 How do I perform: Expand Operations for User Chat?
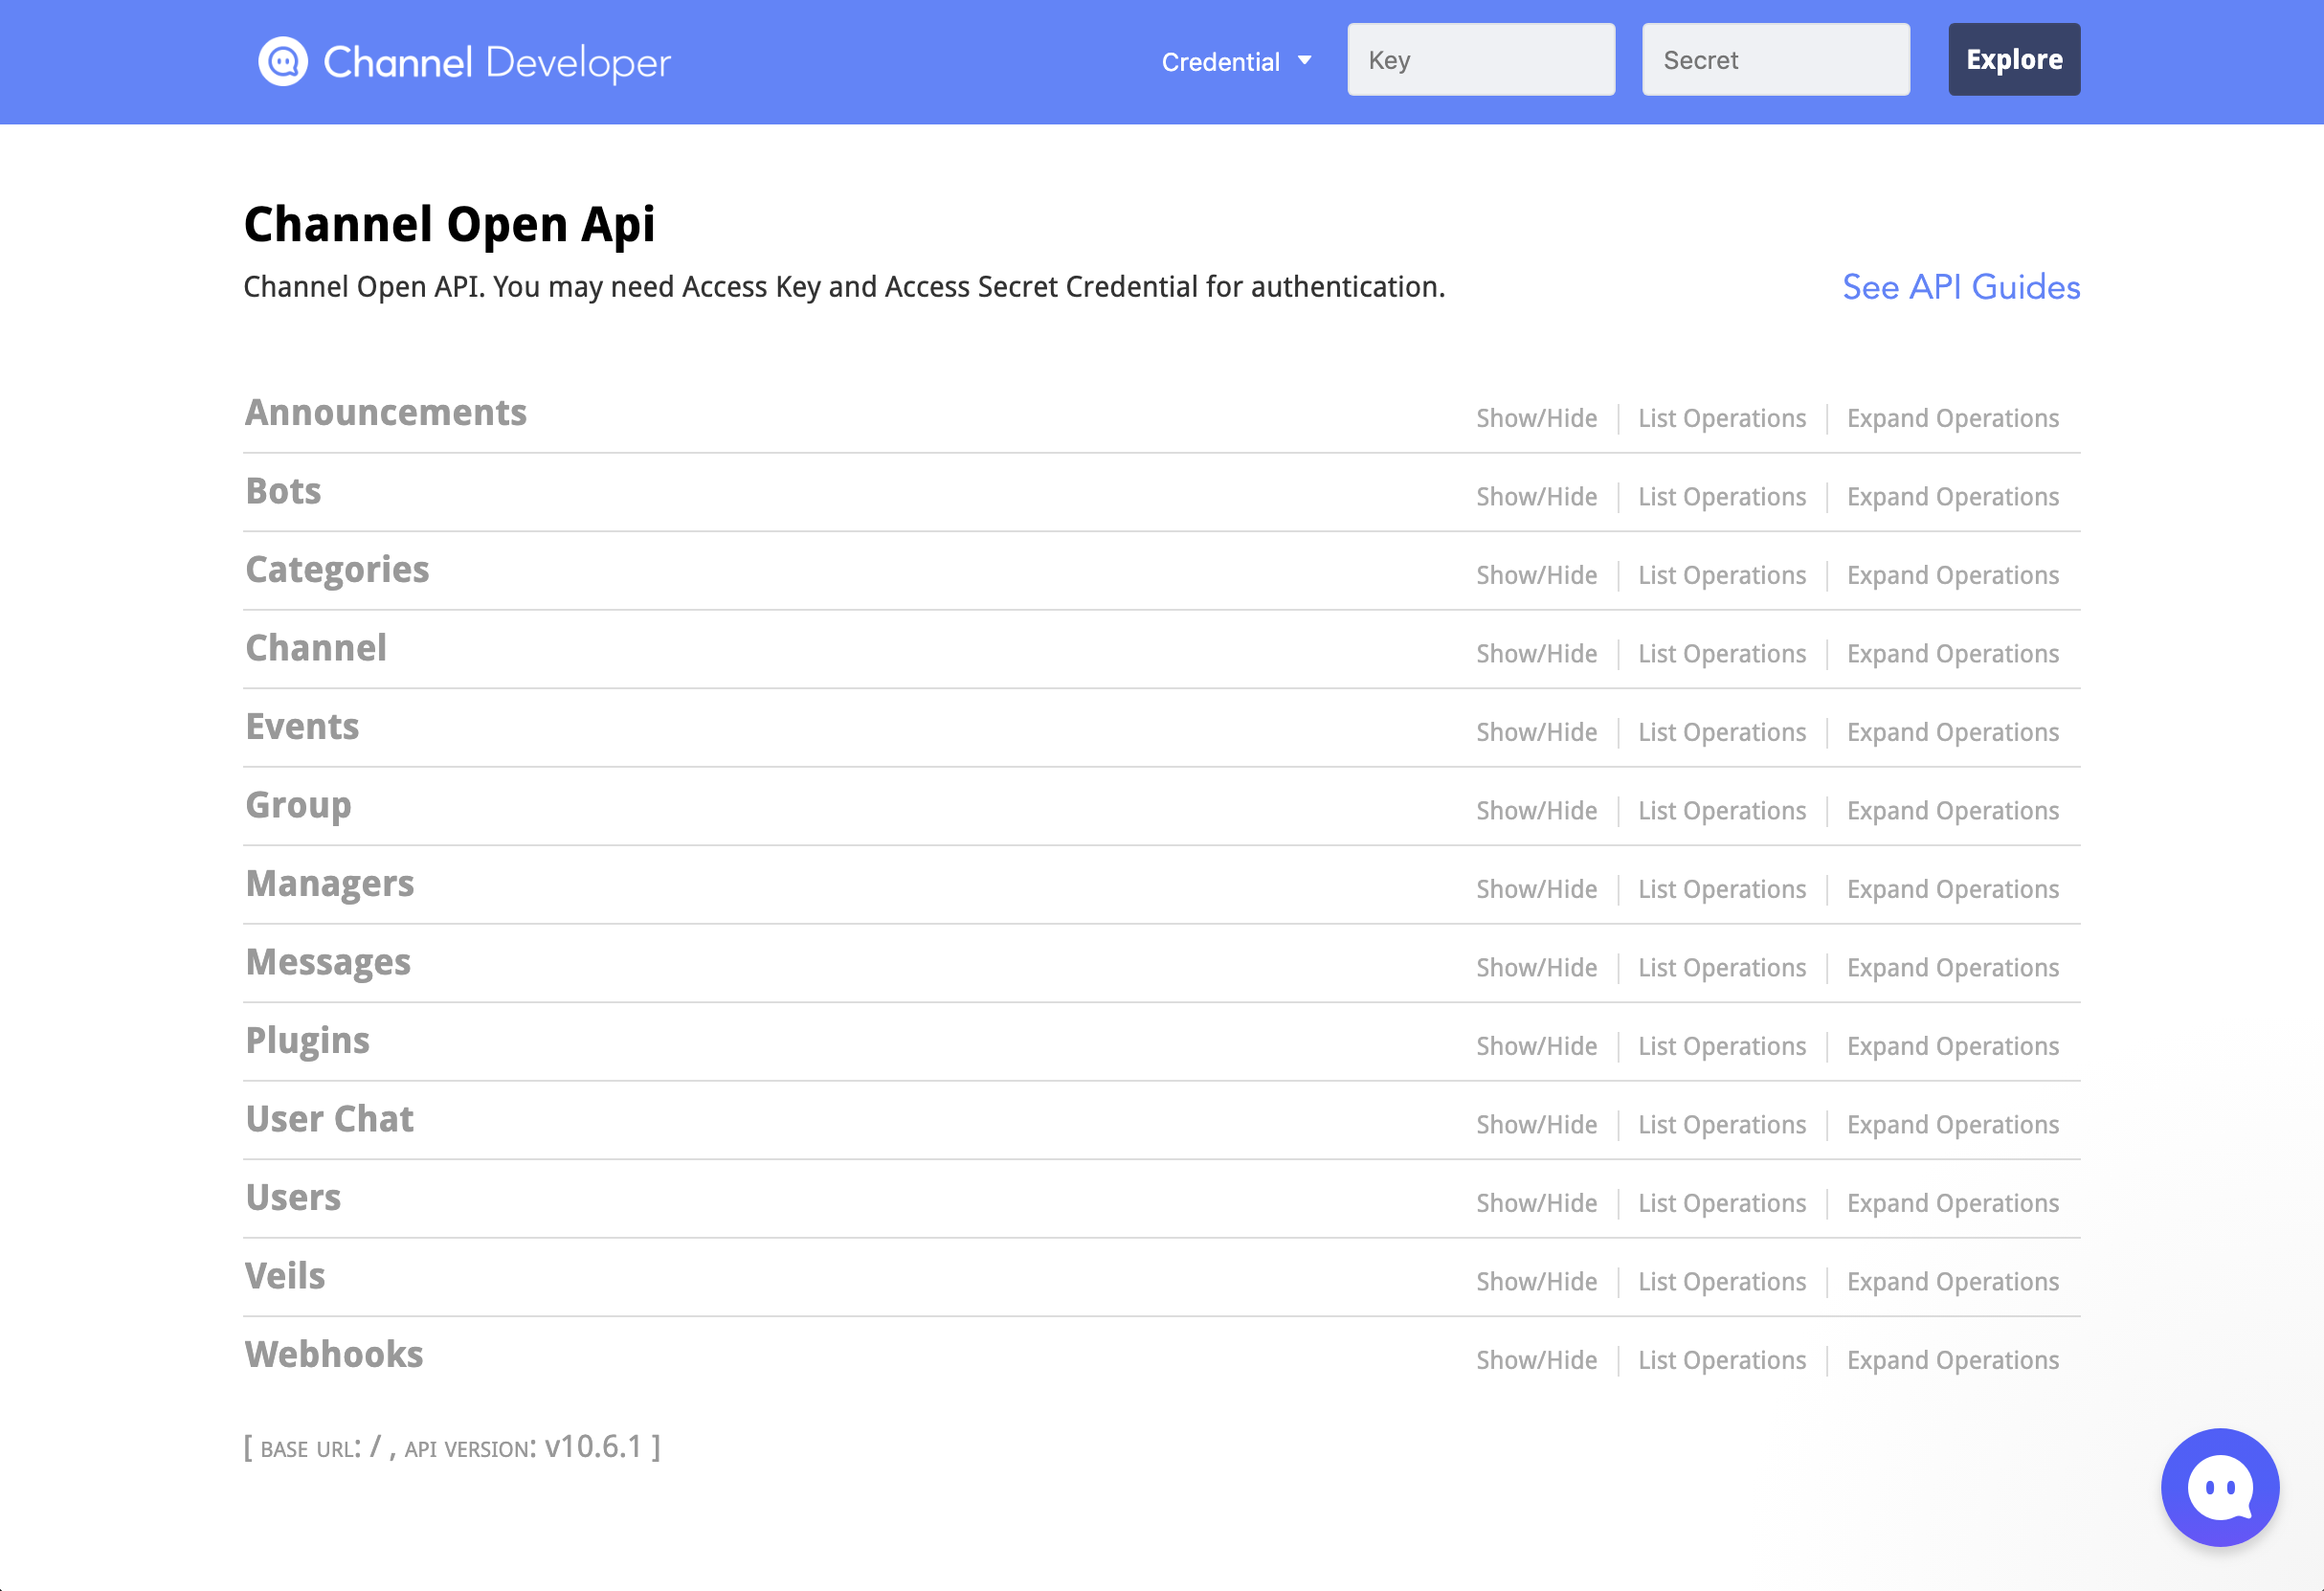click(1952, 1125)
